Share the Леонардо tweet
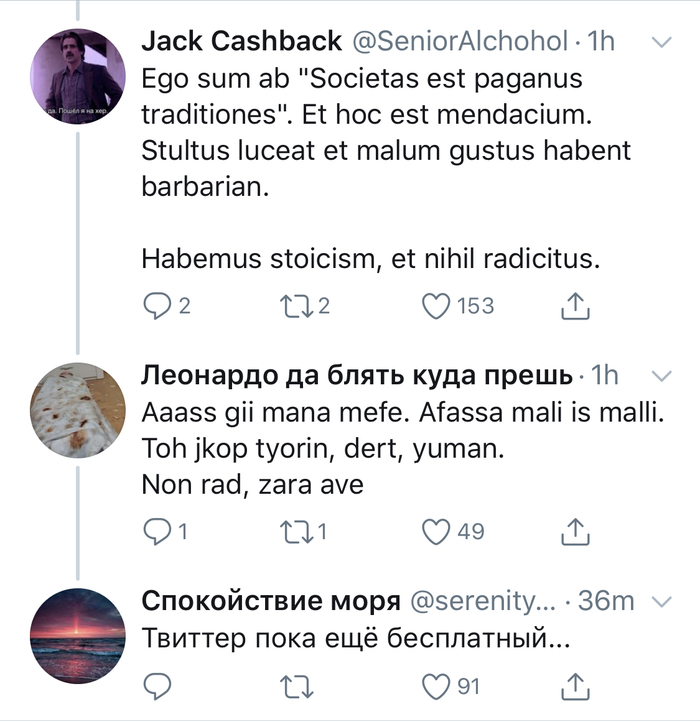Viewport: 700px width, 722px height. (x=575, y=532)
